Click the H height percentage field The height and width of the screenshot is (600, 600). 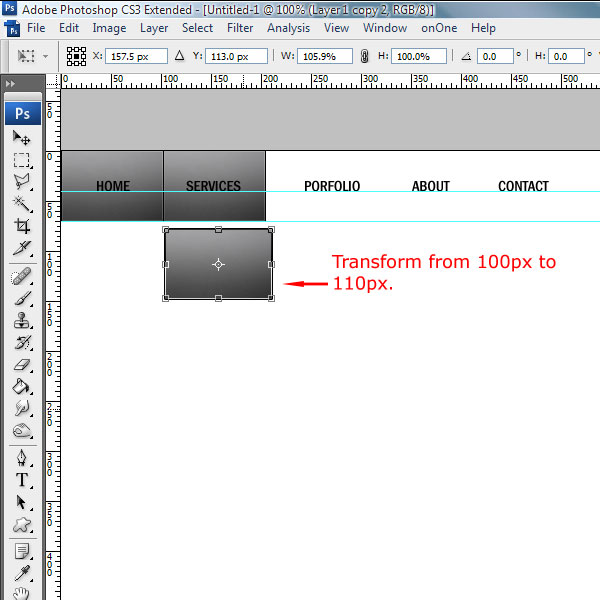click(x=419, y=56)
